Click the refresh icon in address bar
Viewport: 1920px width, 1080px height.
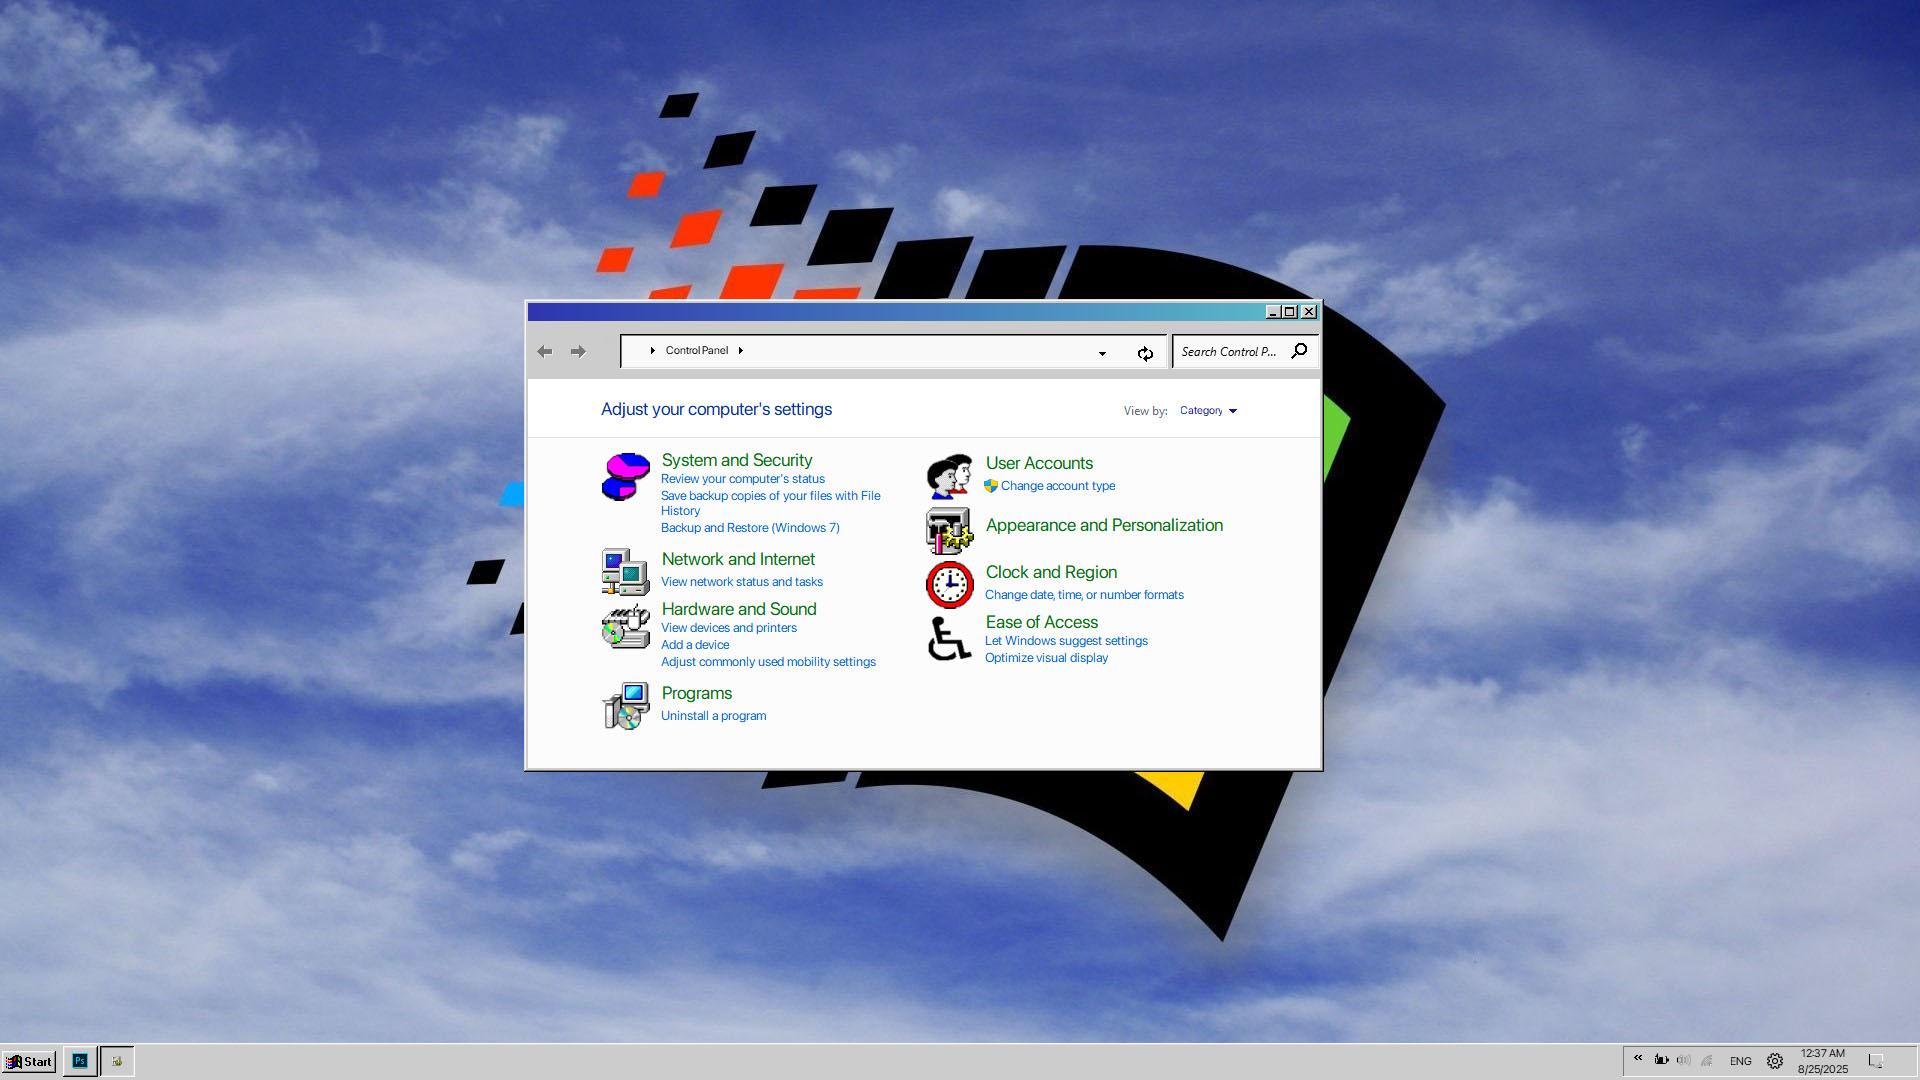(x=1145, y=353)
